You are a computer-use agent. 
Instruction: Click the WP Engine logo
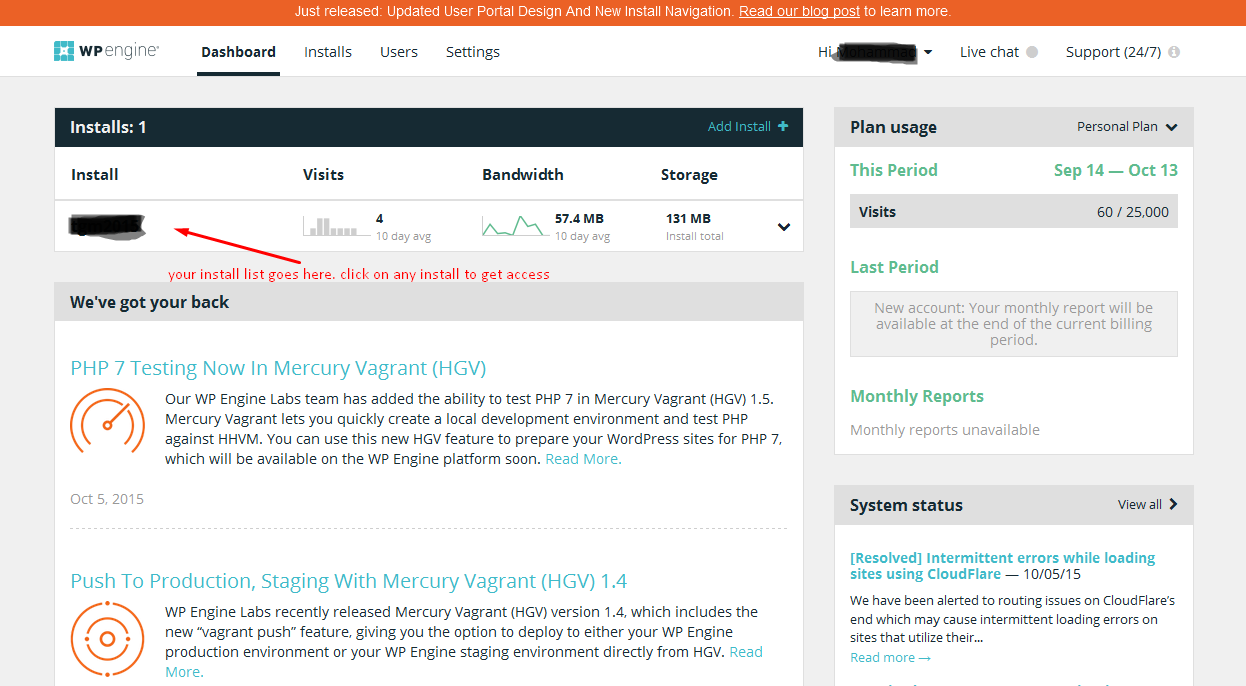[107, 51]
